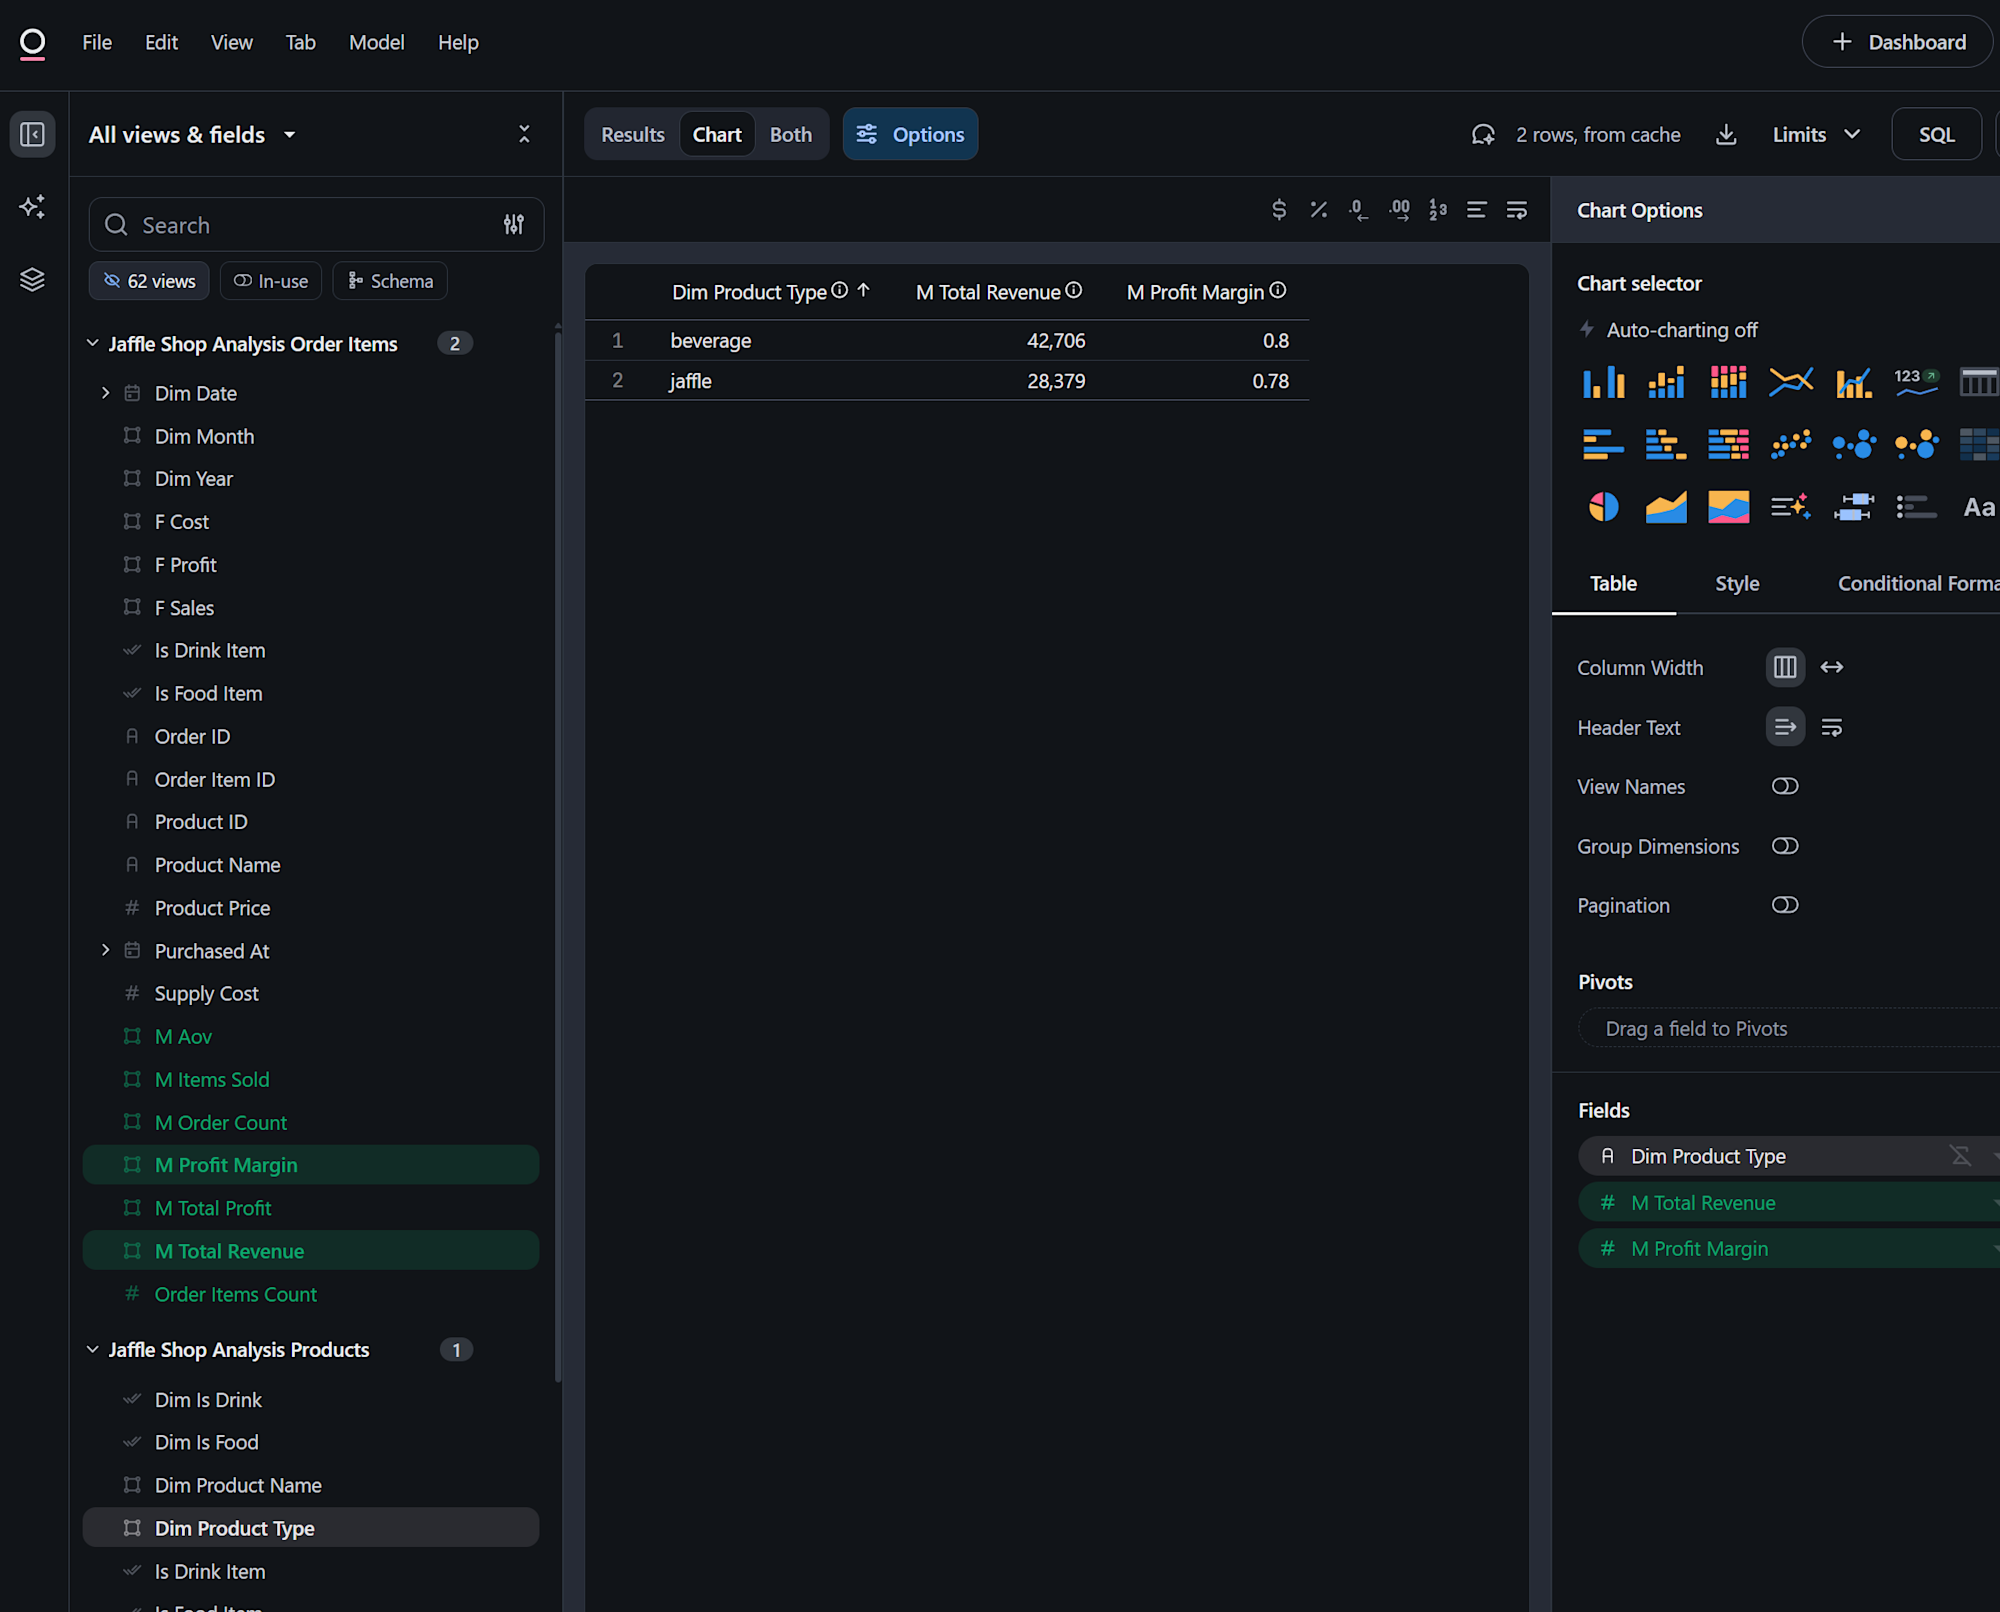The height and width of the screenshot is (1612, 2000).
Task: Select the pie chart type icon
Action: tap(1603, 507)
